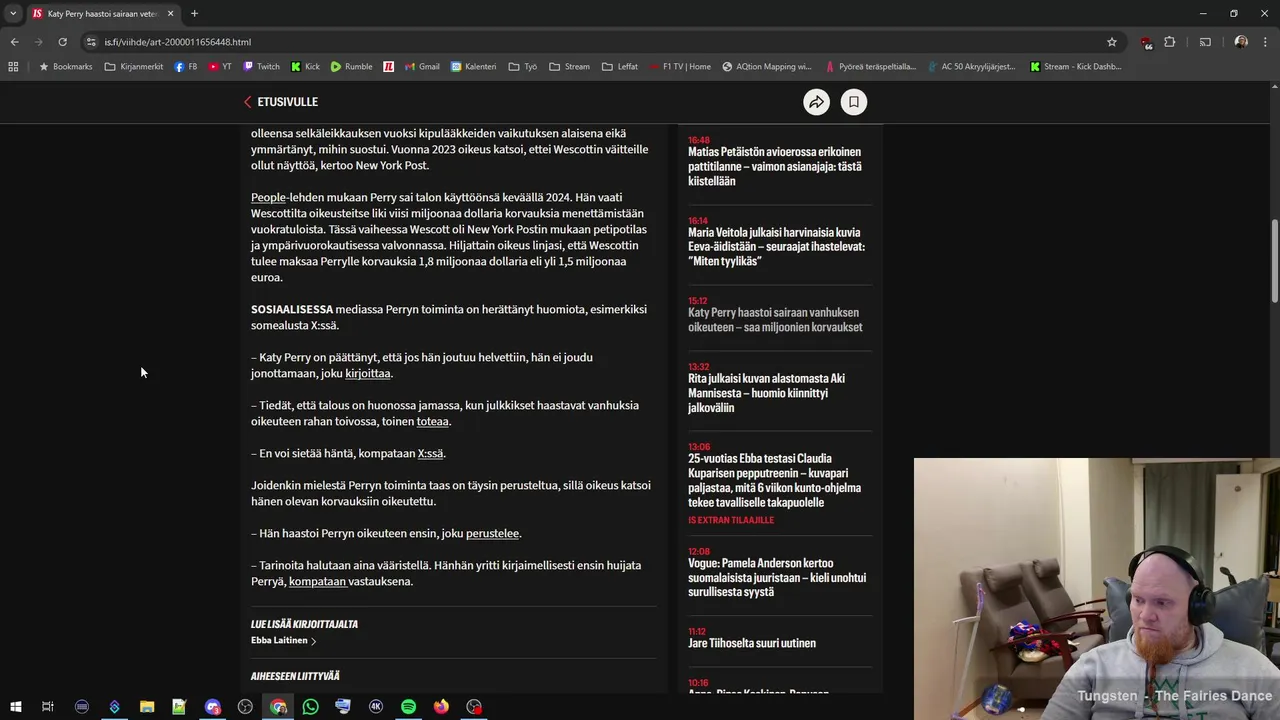Open Spotify from the taskbar
1280x720 pixels.
[408, 707]
